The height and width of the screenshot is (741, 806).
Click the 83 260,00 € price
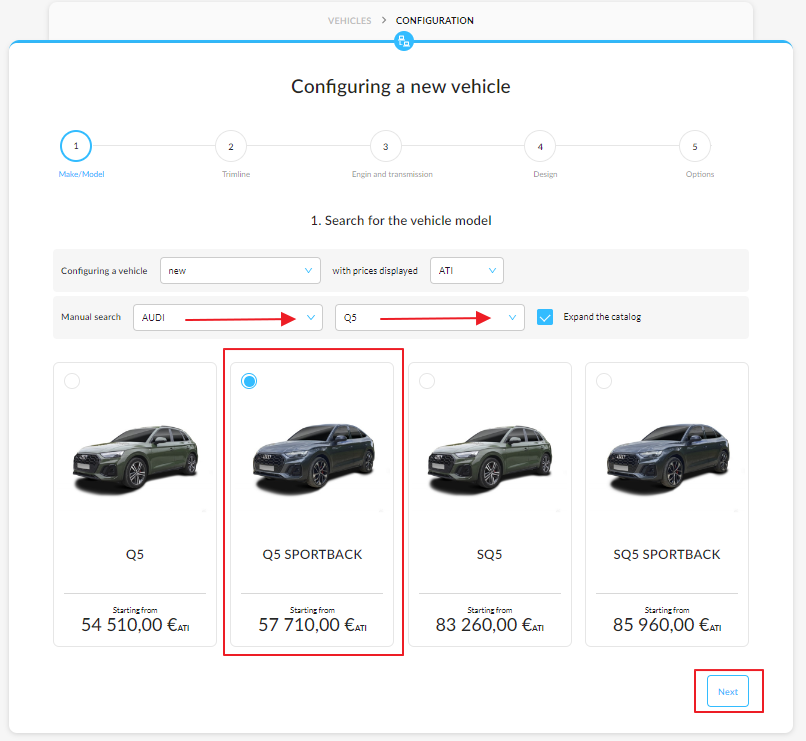(490, 625)
